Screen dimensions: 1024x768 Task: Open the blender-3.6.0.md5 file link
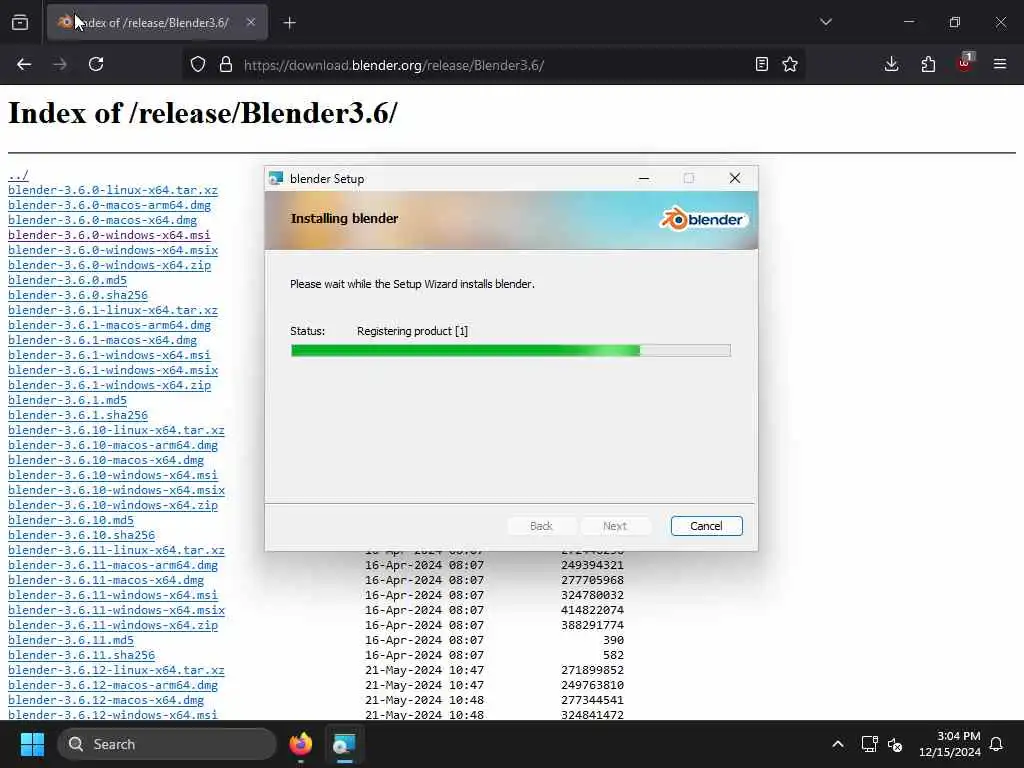point(67,280)
